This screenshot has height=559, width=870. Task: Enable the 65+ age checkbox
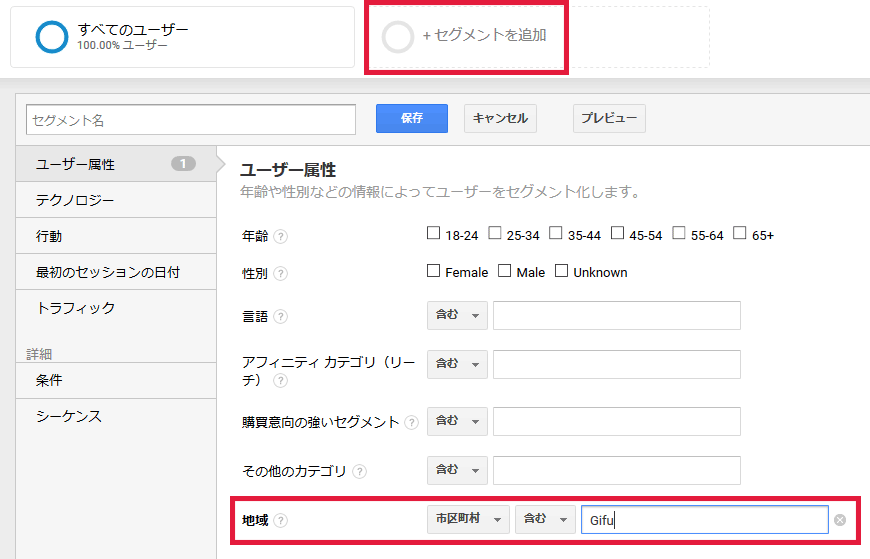coord(740,233)
